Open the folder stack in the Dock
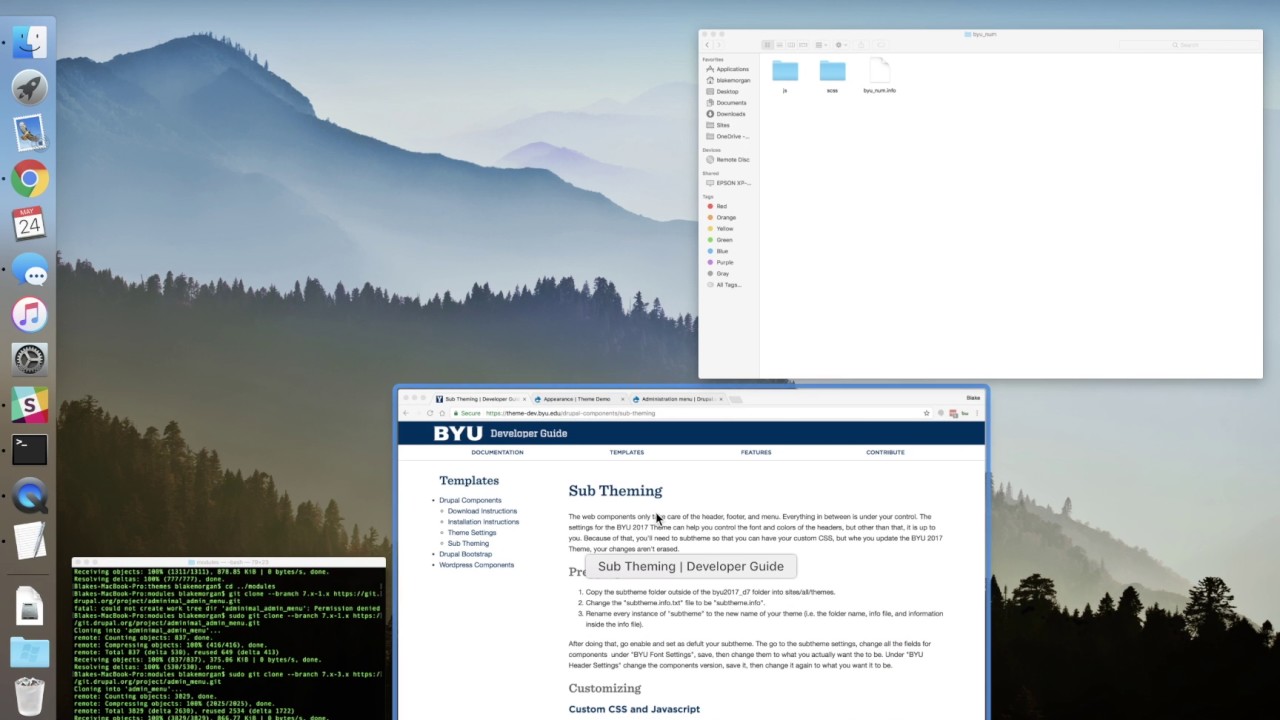1280x720 pixels. pyautogui.click(x=29, y=652)
